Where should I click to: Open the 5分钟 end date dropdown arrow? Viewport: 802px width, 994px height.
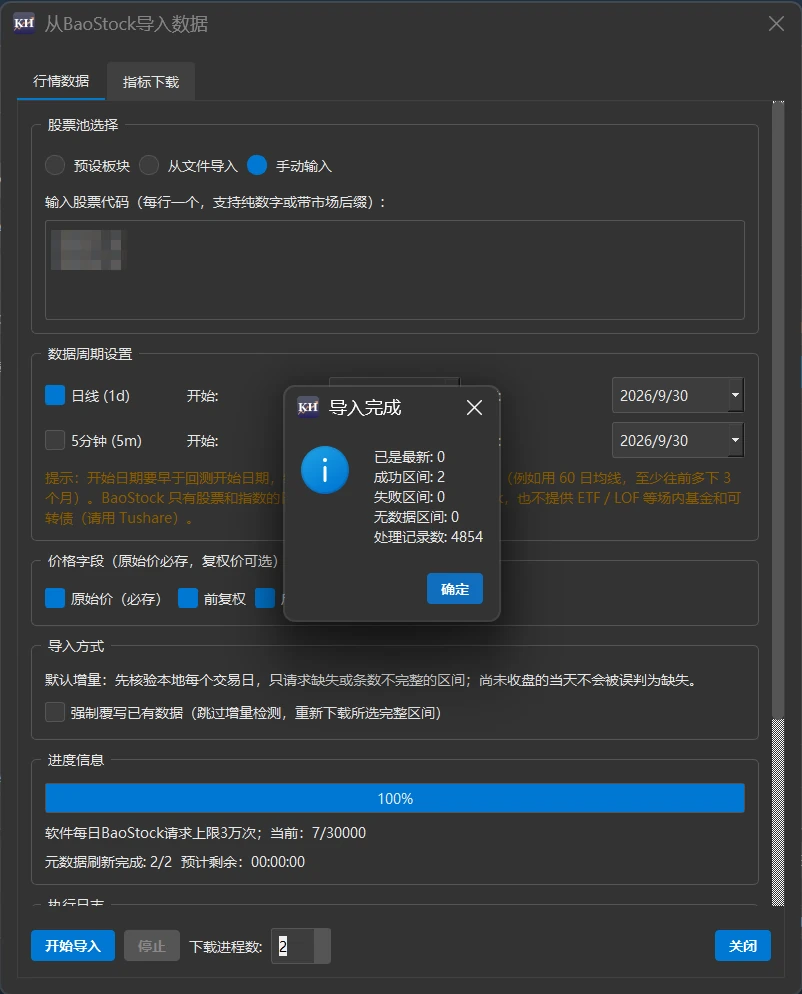(735, 440)
